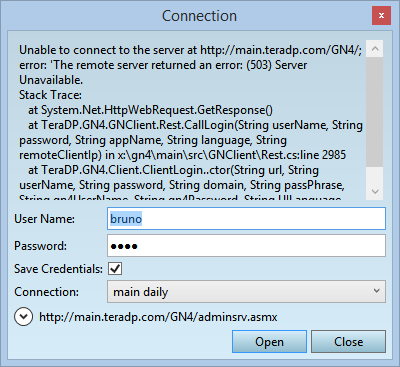This screenshot has height=367, width=400.
Task: Open the Connection dropdown showing main daily
Action: (x=246, y=292)
